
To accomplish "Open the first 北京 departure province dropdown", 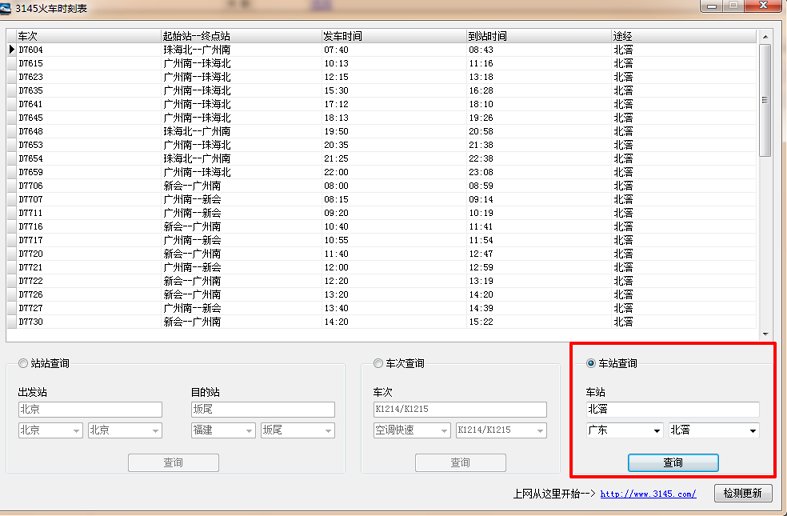I will click(50, 430).
